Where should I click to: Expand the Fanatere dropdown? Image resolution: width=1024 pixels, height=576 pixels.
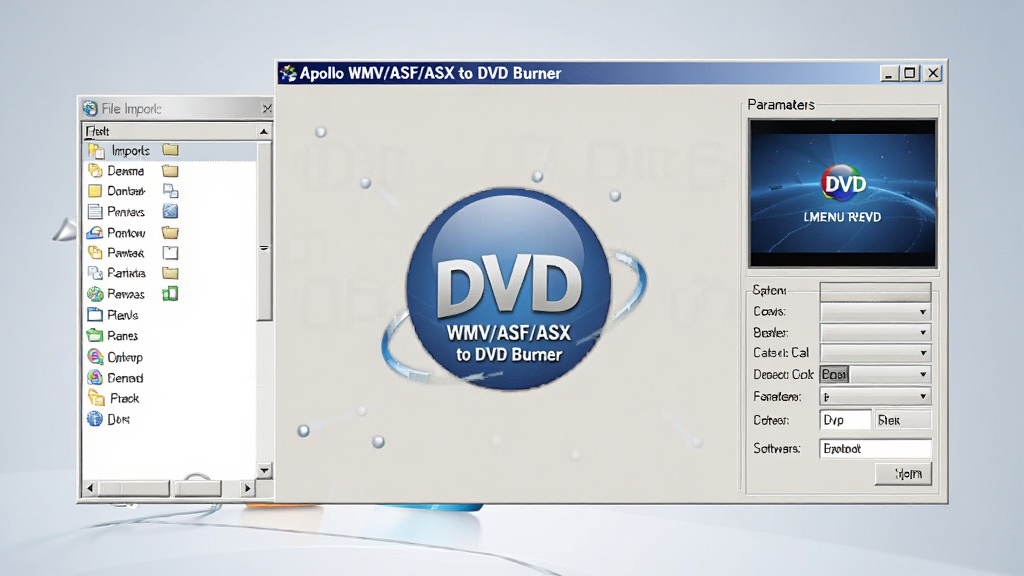click(x=875, y=396)
